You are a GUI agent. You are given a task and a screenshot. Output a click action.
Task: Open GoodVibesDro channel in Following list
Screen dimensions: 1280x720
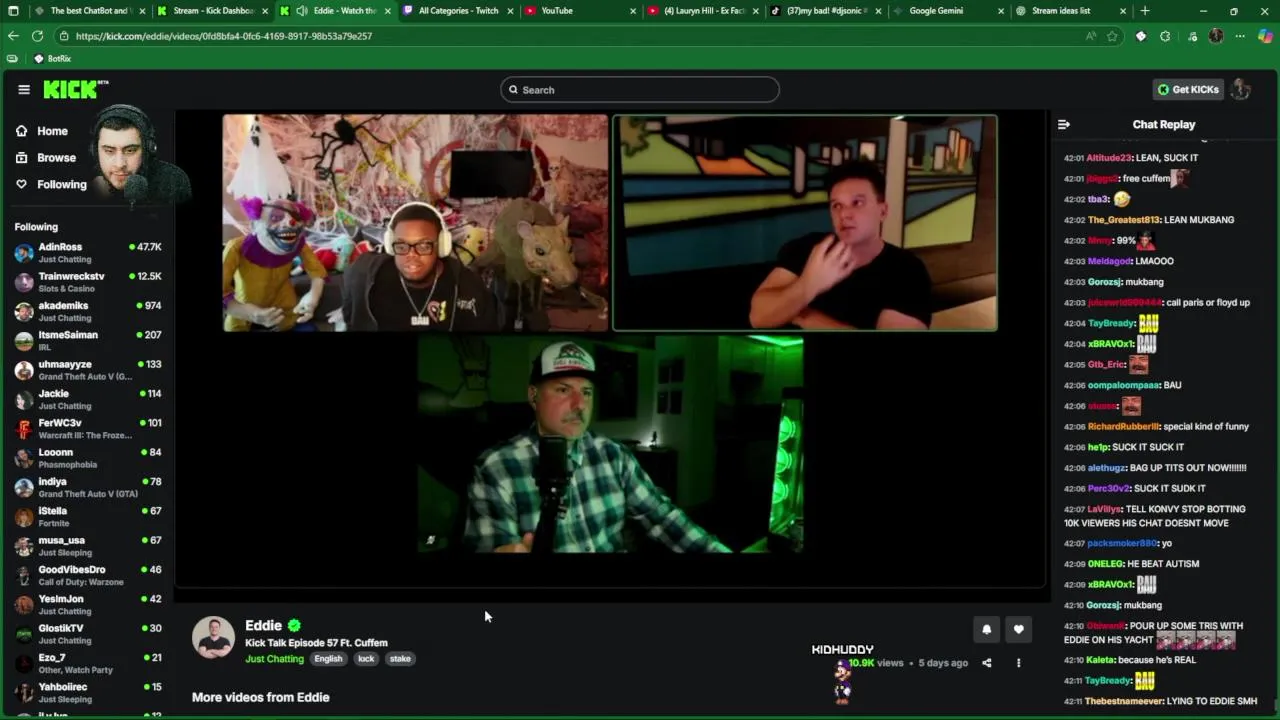88,575
